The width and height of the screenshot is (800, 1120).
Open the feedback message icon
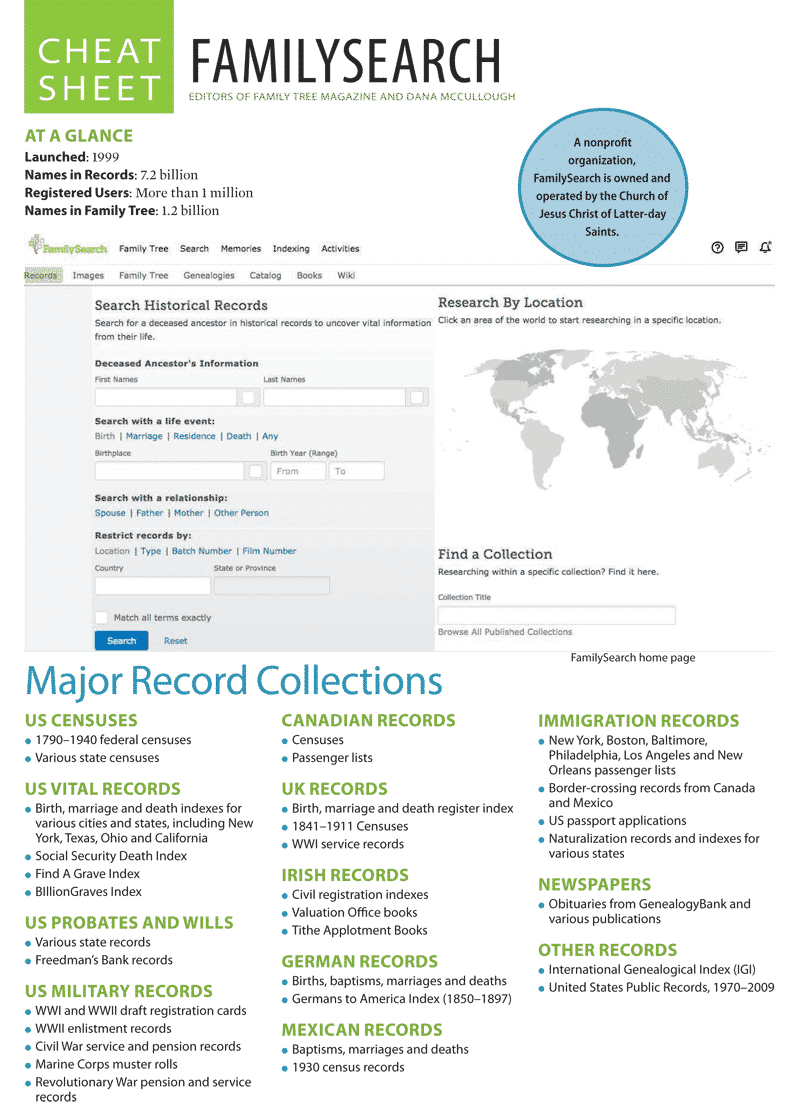pyautogui.click(x=741, y=247)
